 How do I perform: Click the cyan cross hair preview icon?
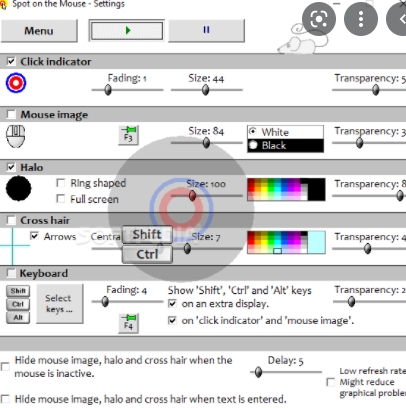point(13,246)
